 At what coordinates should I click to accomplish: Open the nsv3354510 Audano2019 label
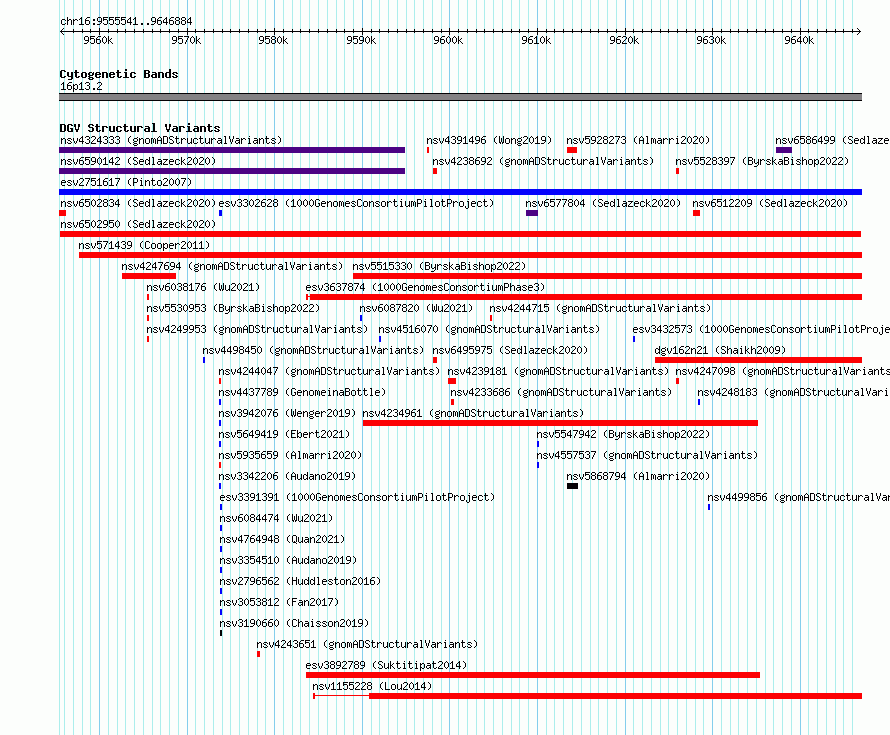[x=288, y=560]
